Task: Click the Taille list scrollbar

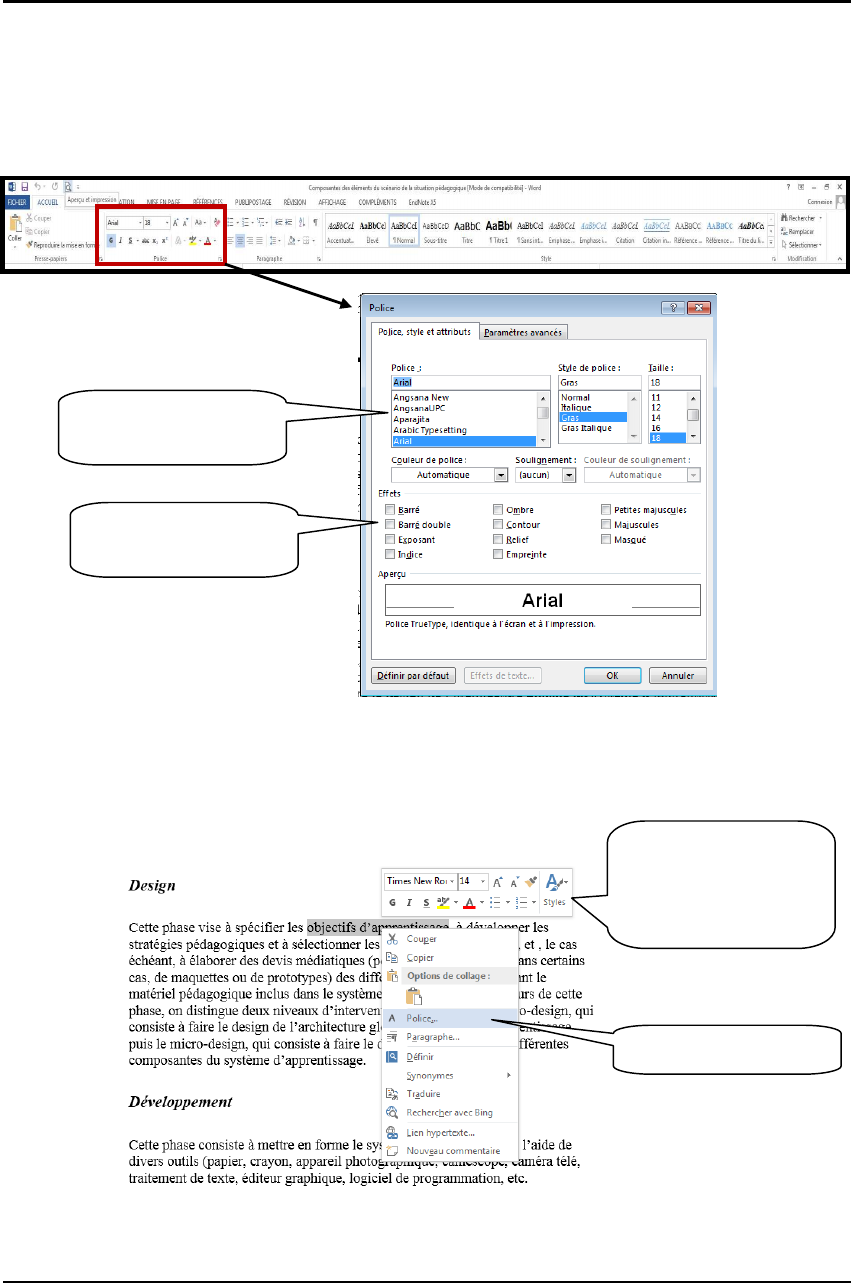Action: click(x=693, y=417)
